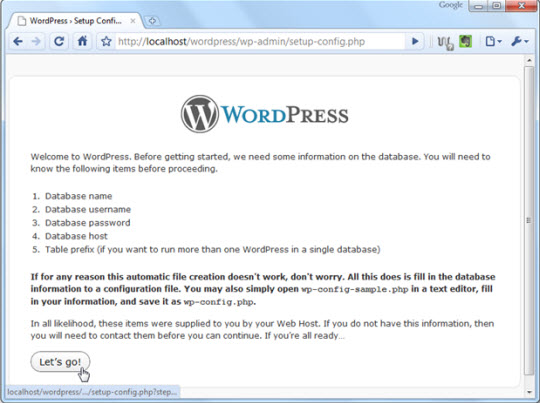Open the script extension icon in the toolbar
The image size is (540, 403).
coord(445,42)
